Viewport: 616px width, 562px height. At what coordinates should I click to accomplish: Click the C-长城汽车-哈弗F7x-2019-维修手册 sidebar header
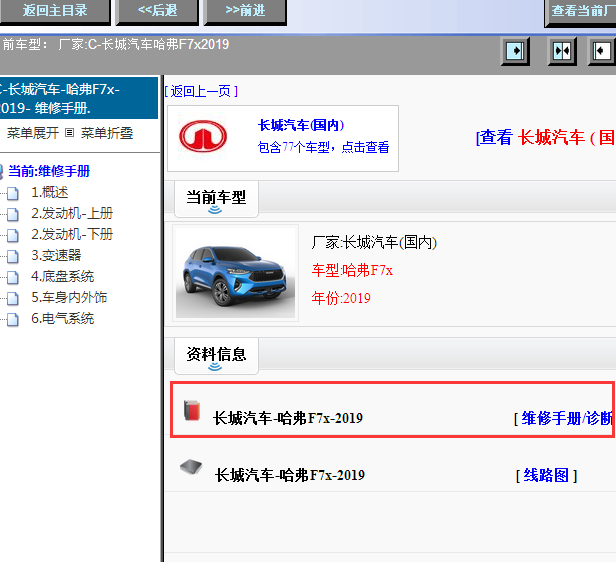click(x=79, y=98)
